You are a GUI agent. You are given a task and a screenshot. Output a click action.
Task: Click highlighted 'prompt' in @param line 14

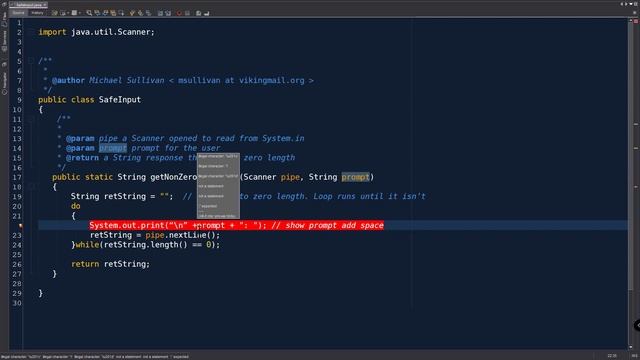[x=113, y=148]
